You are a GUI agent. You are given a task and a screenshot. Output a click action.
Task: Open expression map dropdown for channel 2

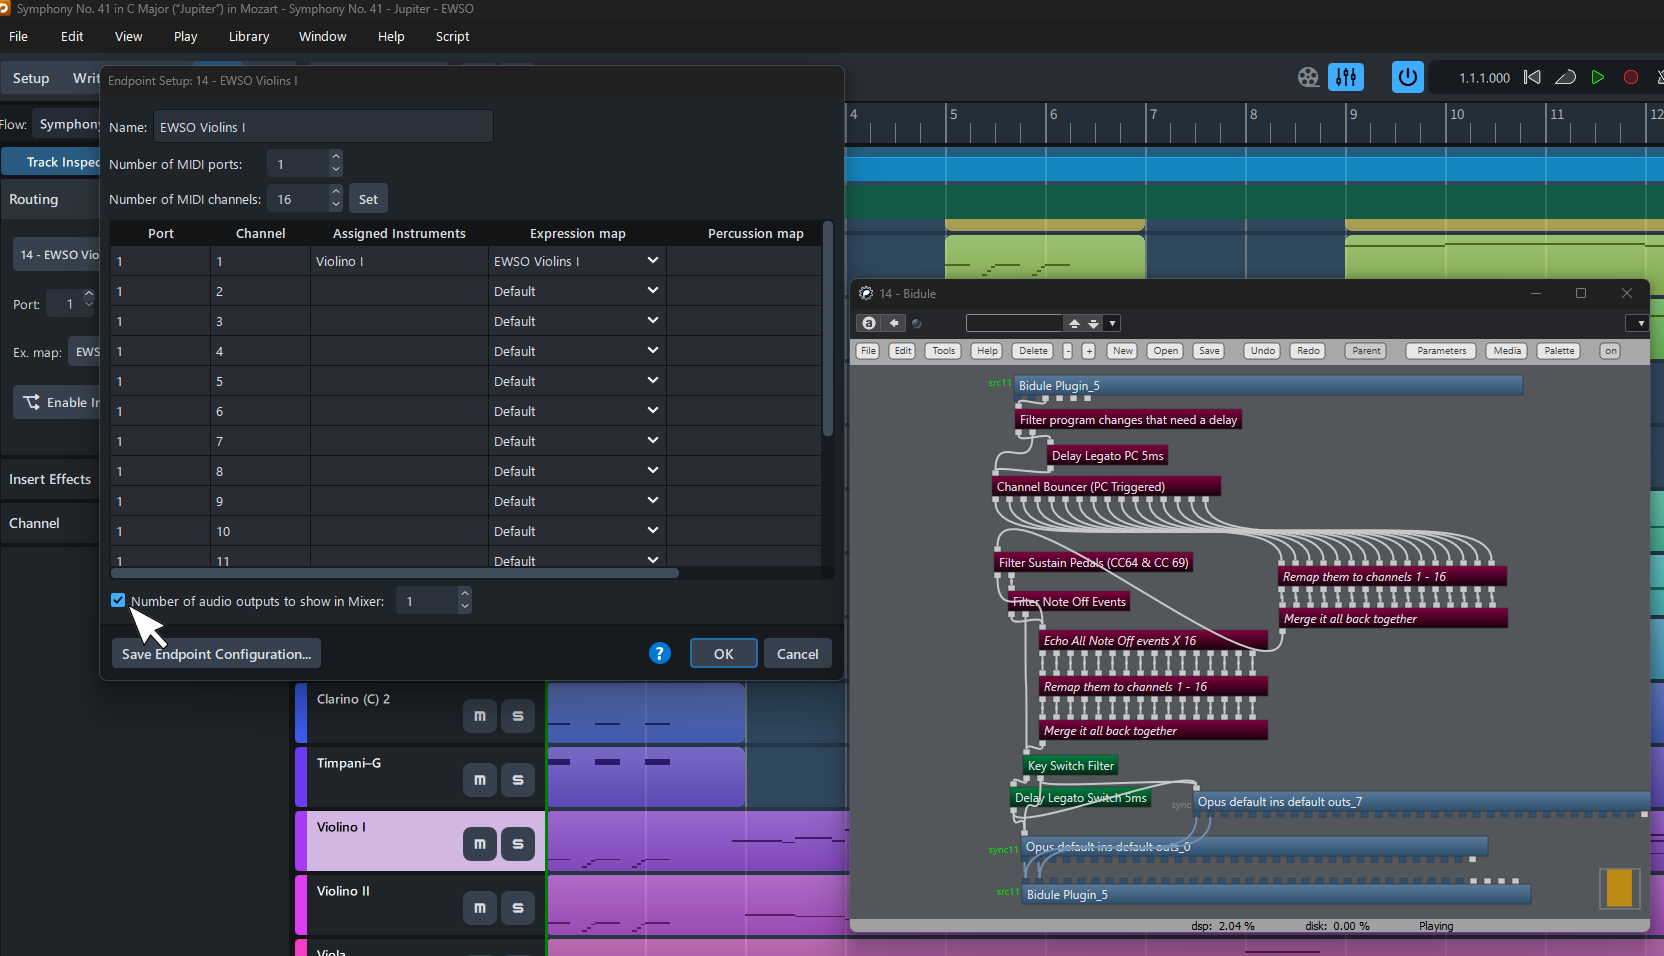coord(653,291)
